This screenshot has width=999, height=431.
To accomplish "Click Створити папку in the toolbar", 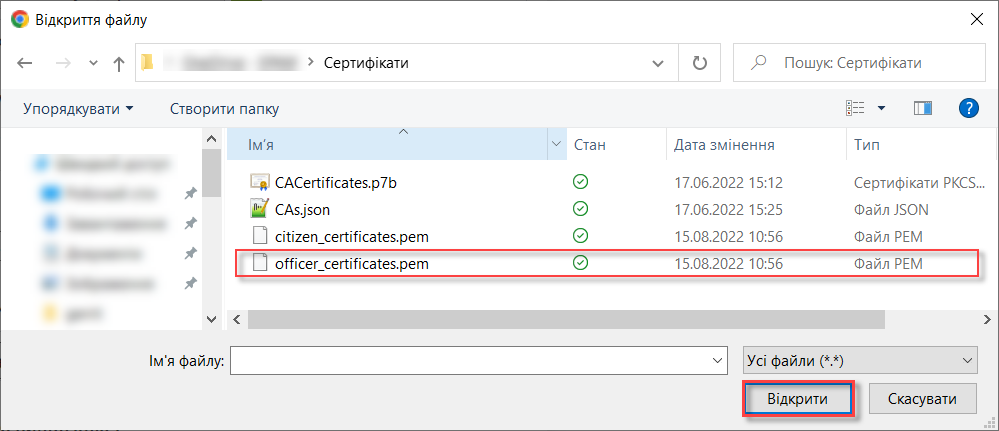I will (224, 109).
